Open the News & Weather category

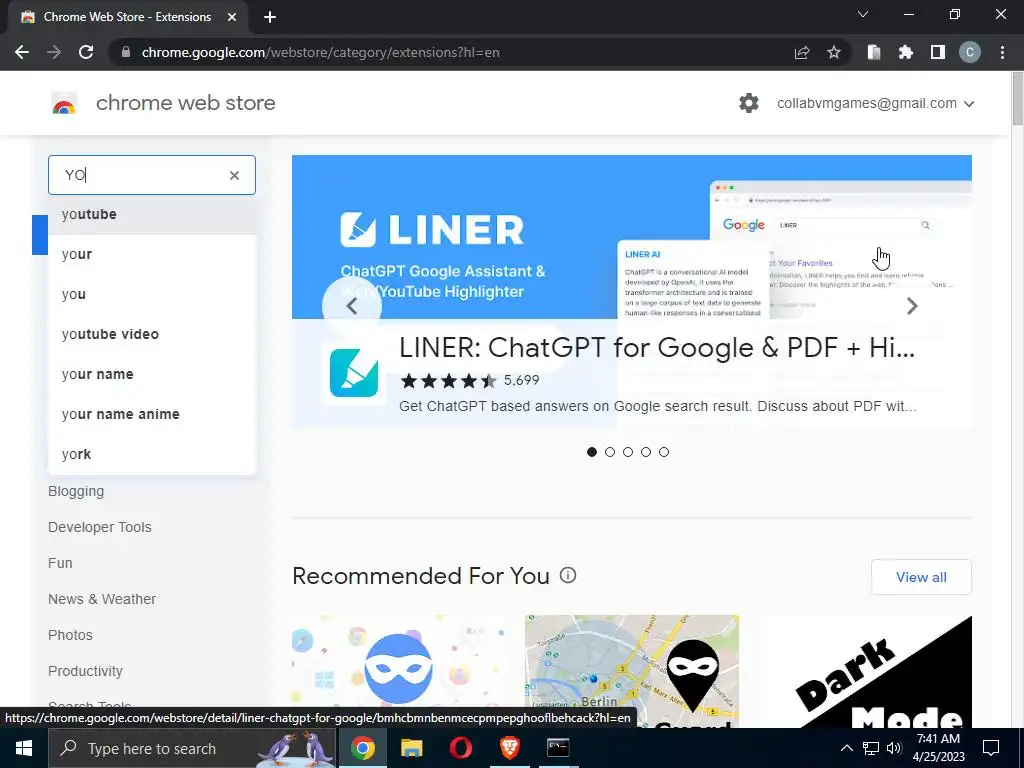102,599
